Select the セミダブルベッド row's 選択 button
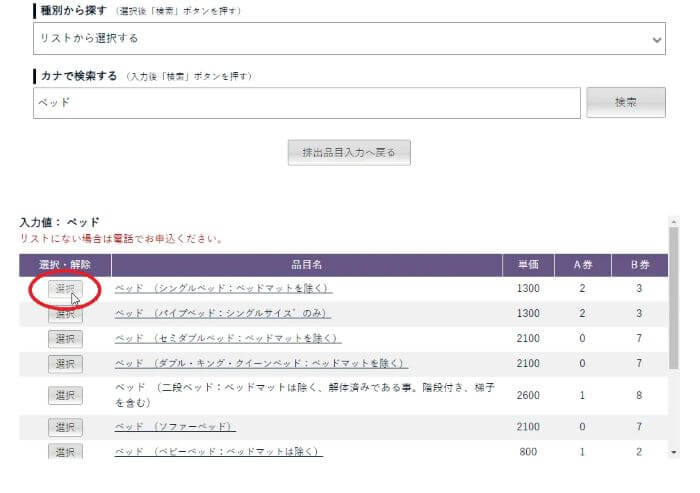700x493 pixels. (x=65, y=339)
